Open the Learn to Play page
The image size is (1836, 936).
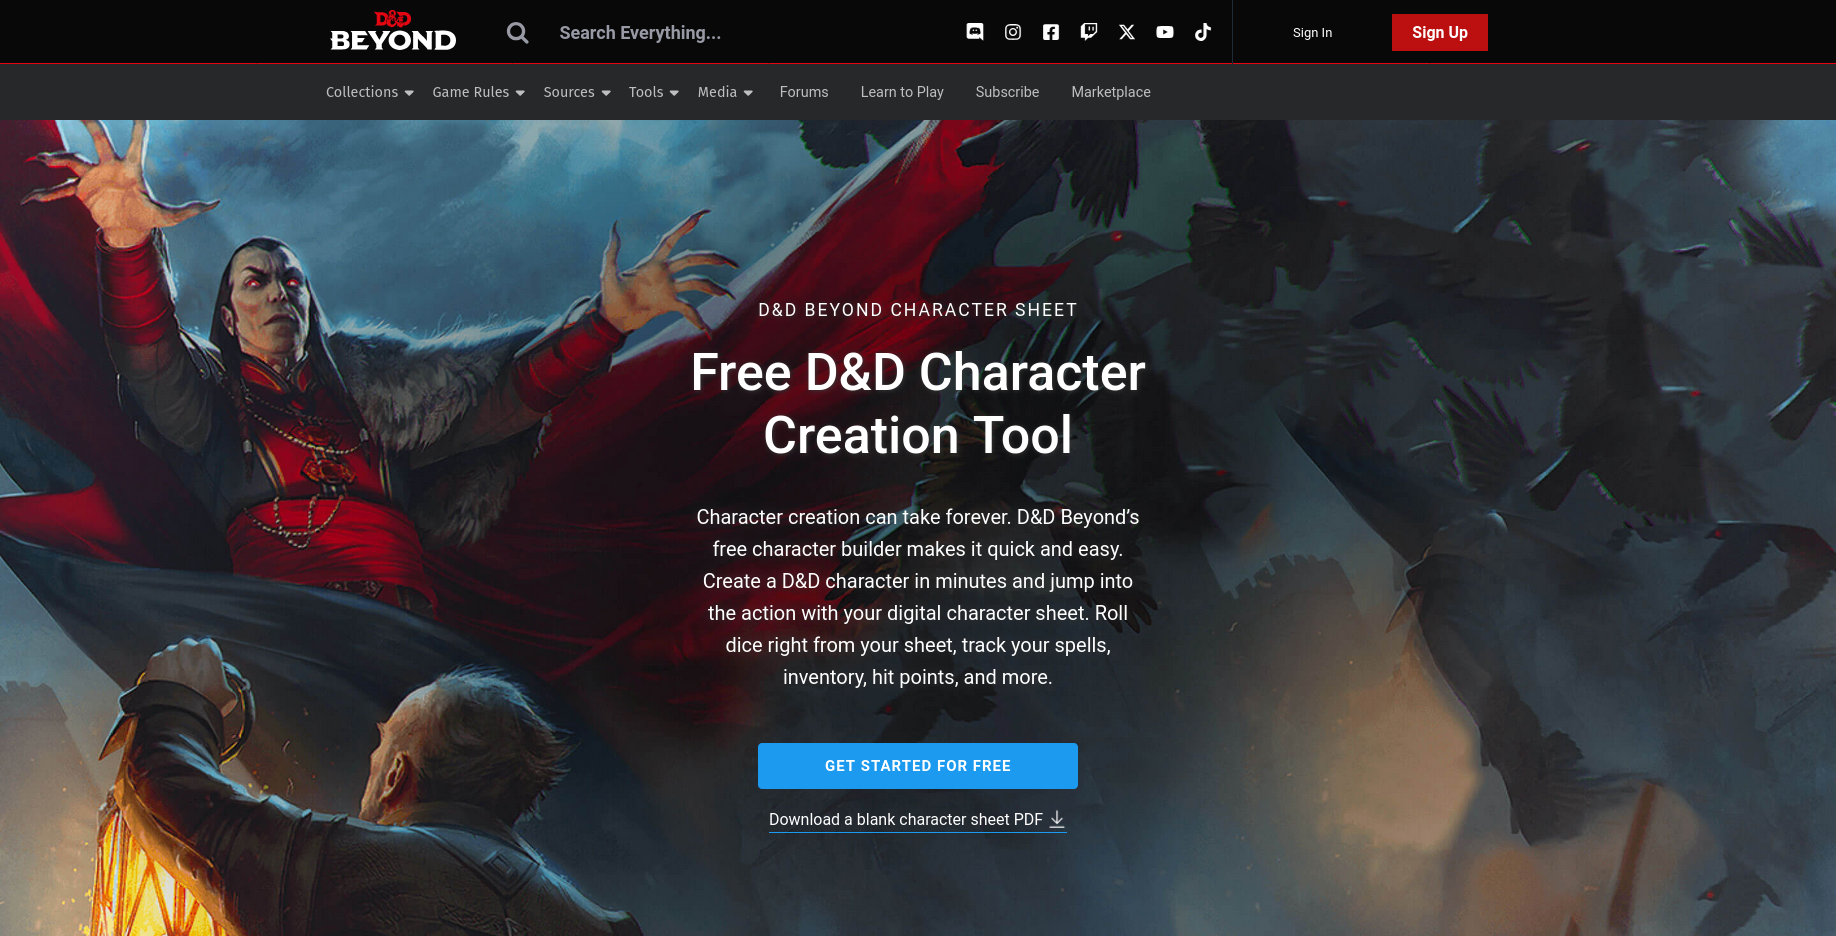tap(902, 92)
